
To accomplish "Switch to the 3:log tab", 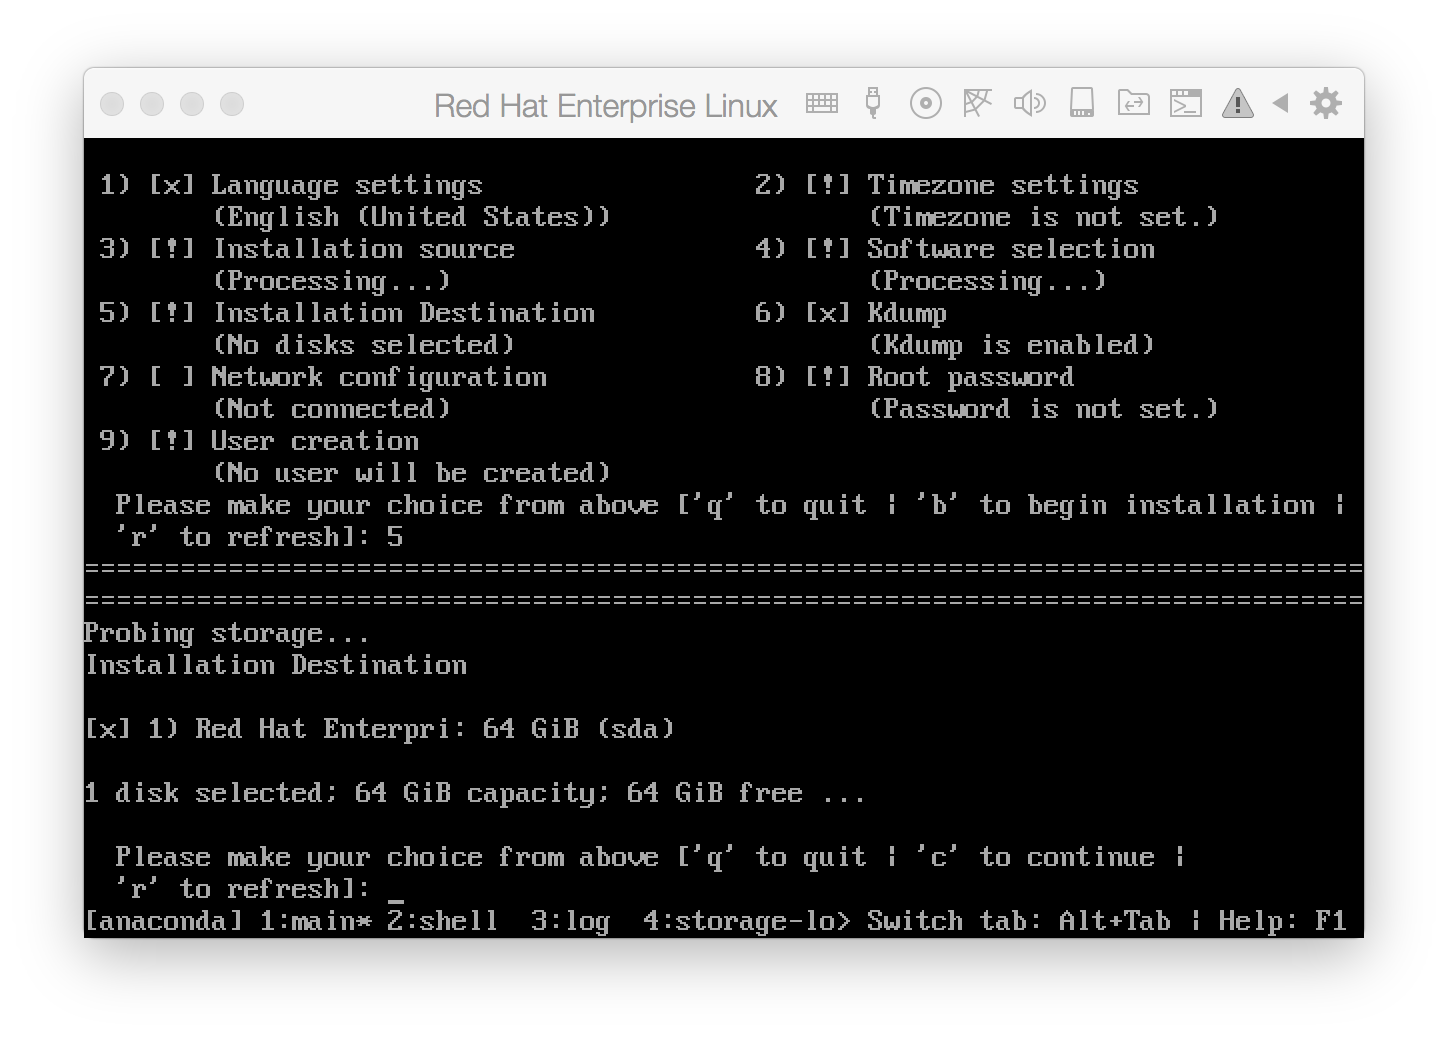I will 570,921.
